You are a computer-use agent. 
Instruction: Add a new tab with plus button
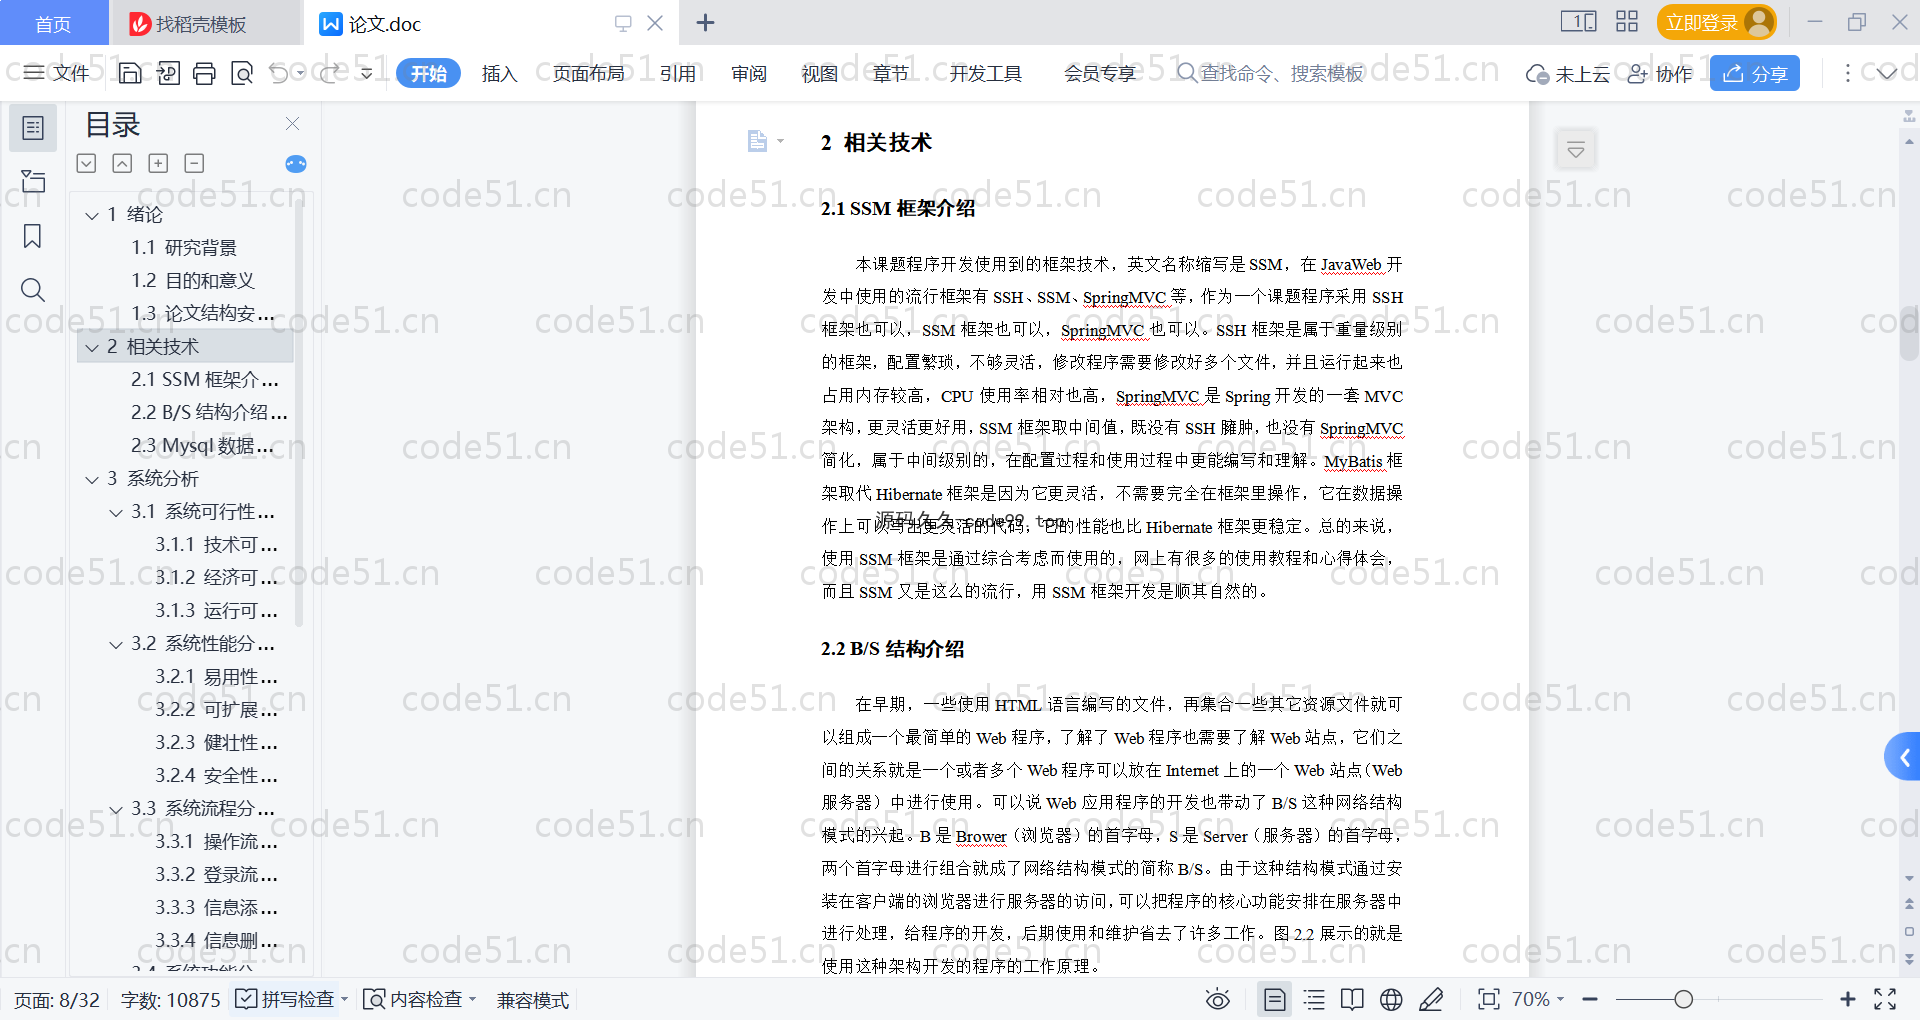pos(705,22)
